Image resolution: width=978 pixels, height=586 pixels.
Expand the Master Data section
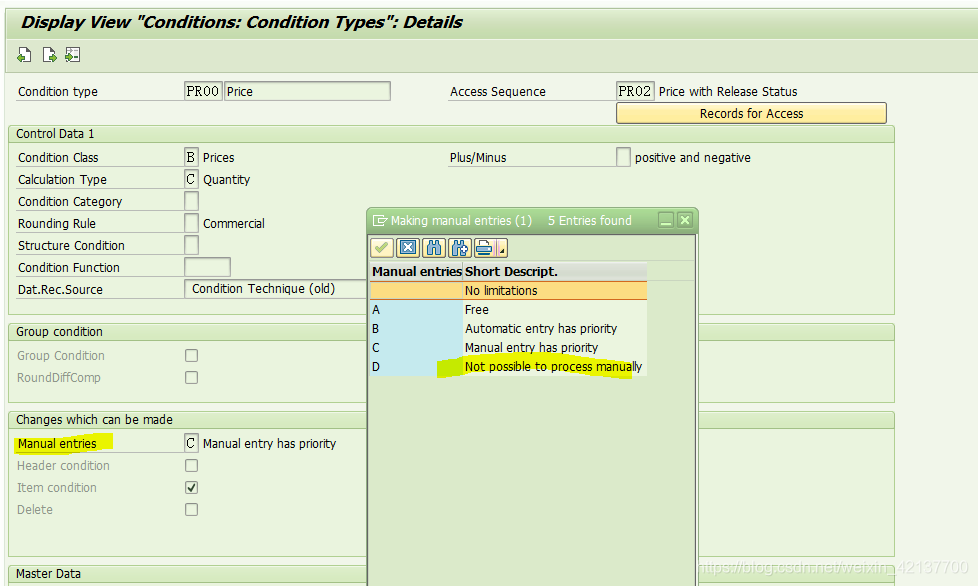48,573
